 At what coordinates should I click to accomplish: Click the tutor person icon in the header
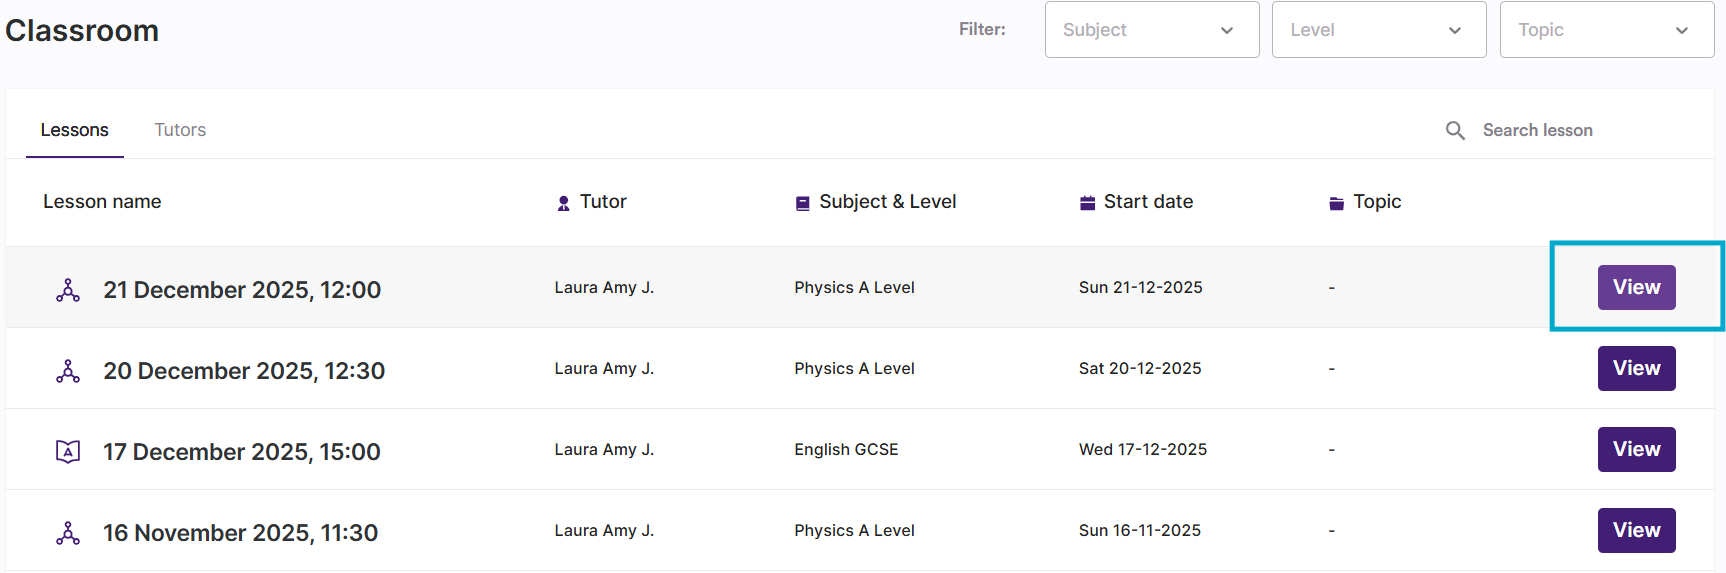click(x=564, y=203)
